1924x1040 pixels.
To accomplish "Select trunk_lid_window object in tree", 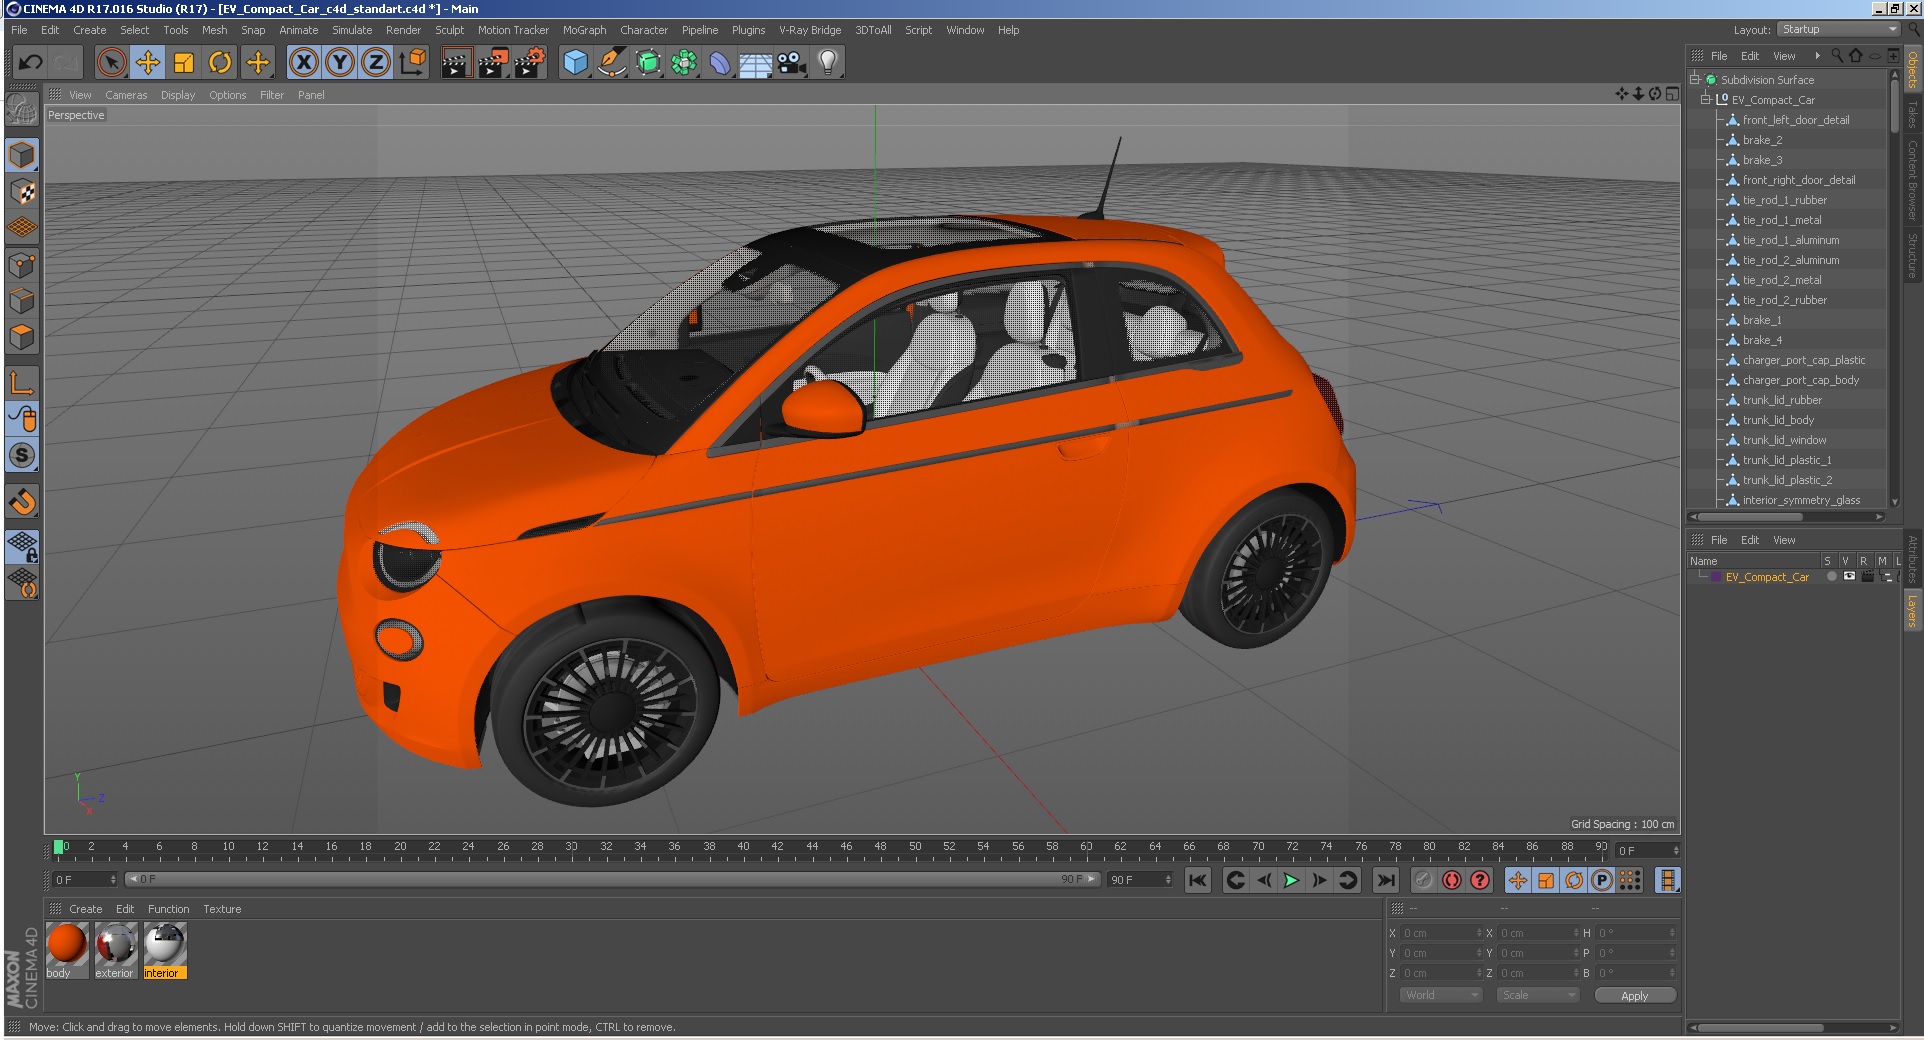I will (x=1784, y=440).
